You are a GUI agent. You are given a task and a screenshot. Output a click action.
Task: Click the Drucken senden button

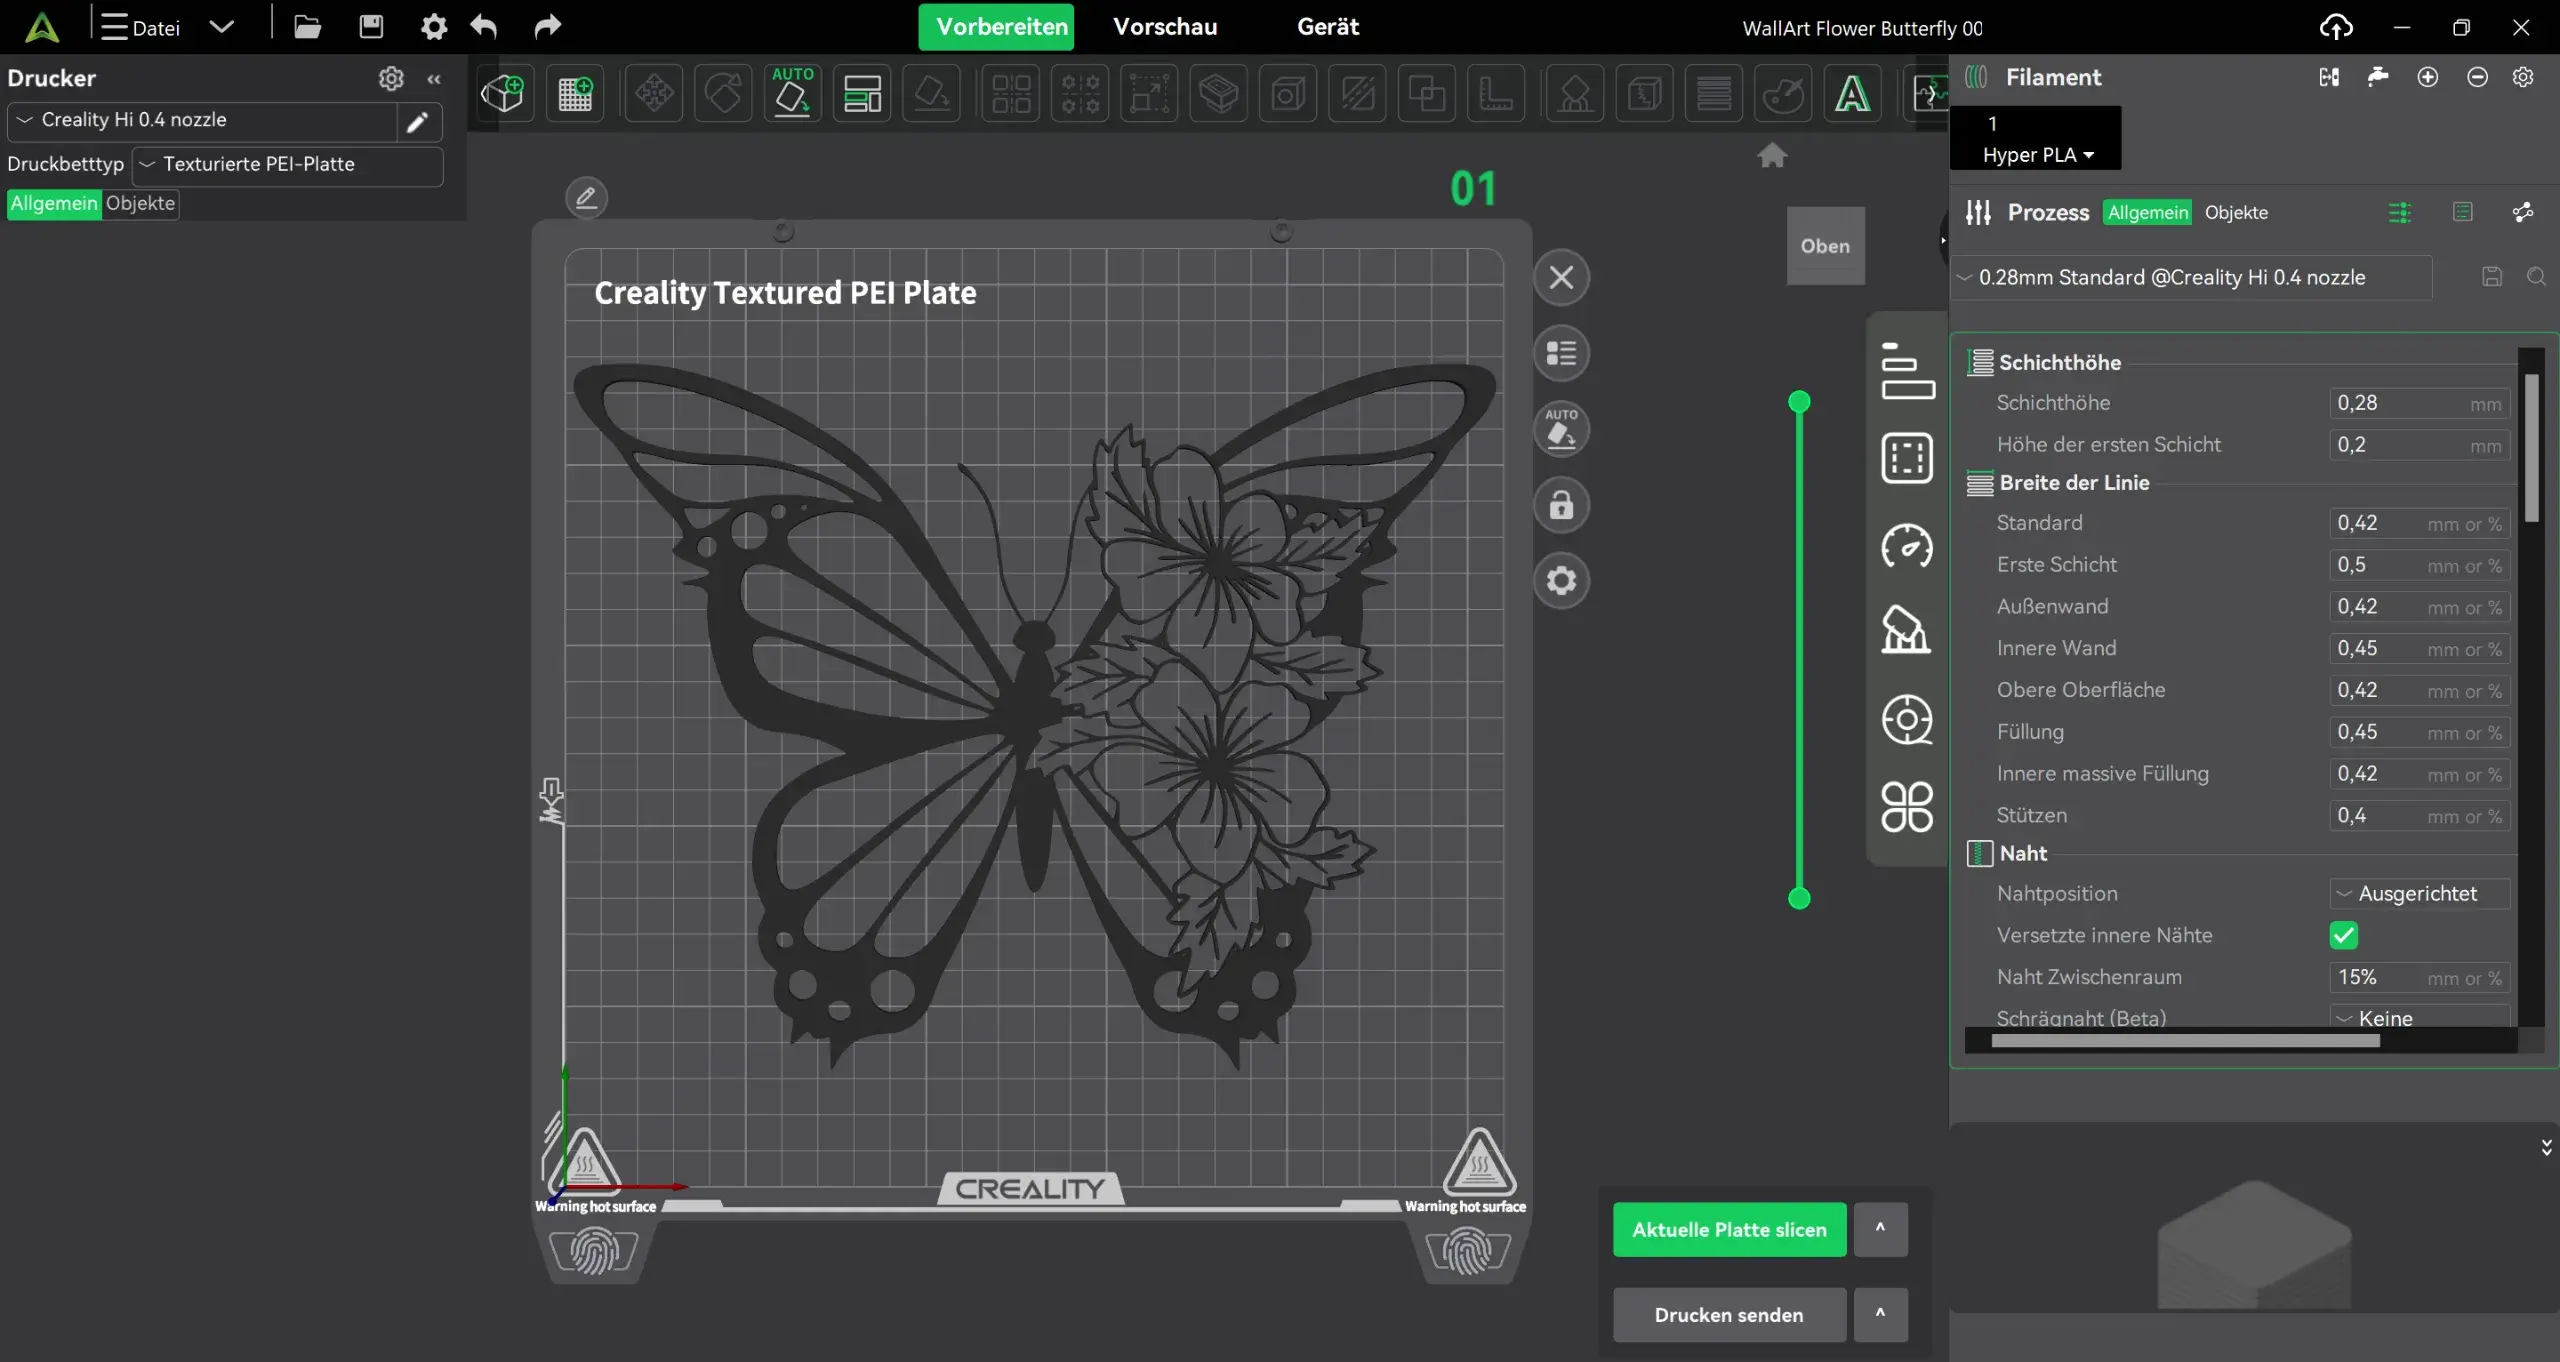point(1729,1314)
